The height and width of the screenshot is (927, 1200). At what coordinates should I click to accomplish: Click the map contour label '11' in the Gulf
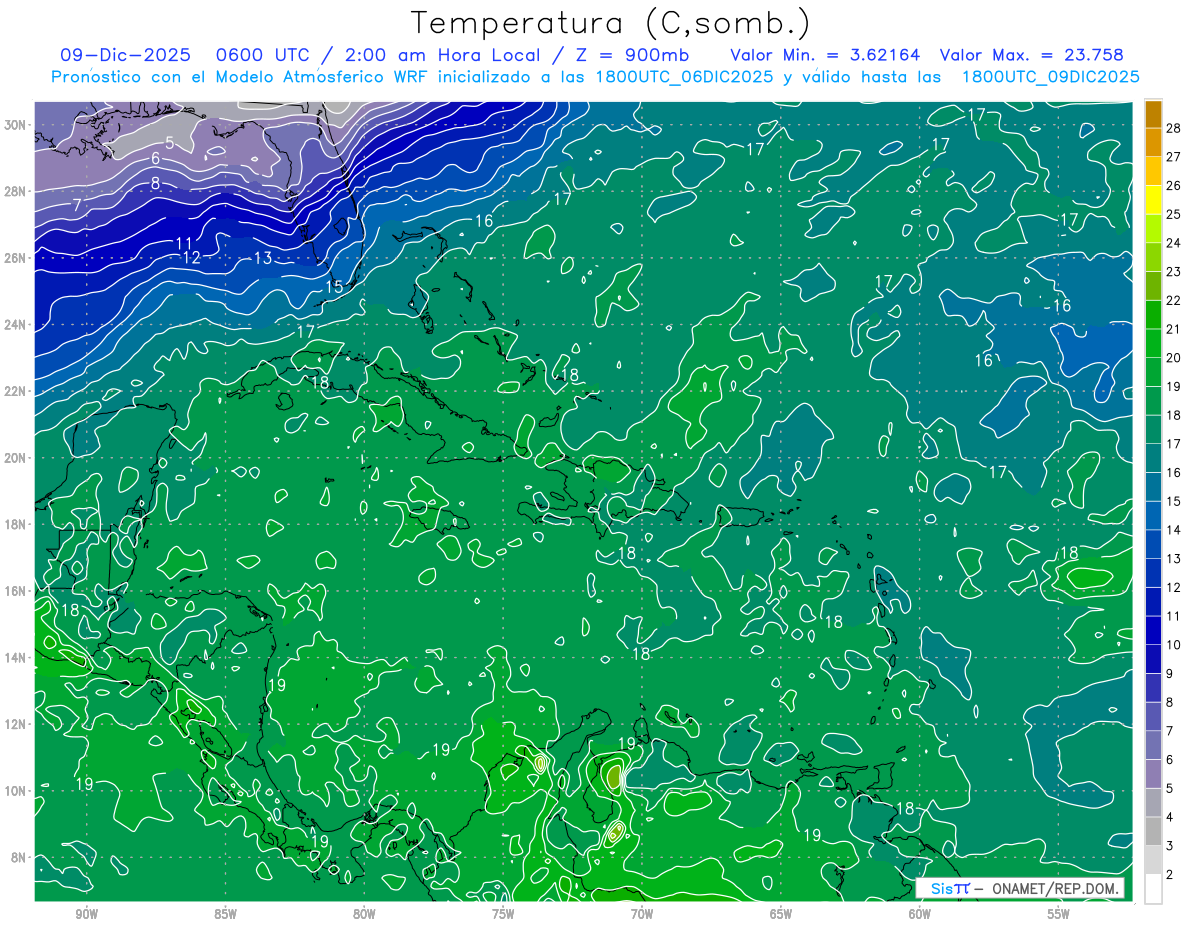(184, 244)
